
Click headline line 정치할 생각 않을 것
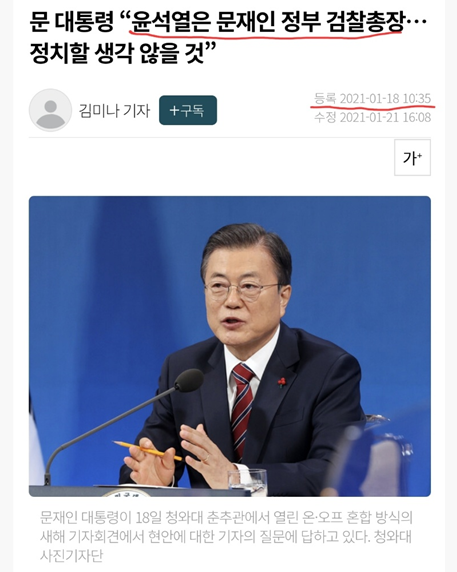click(123, 53)
